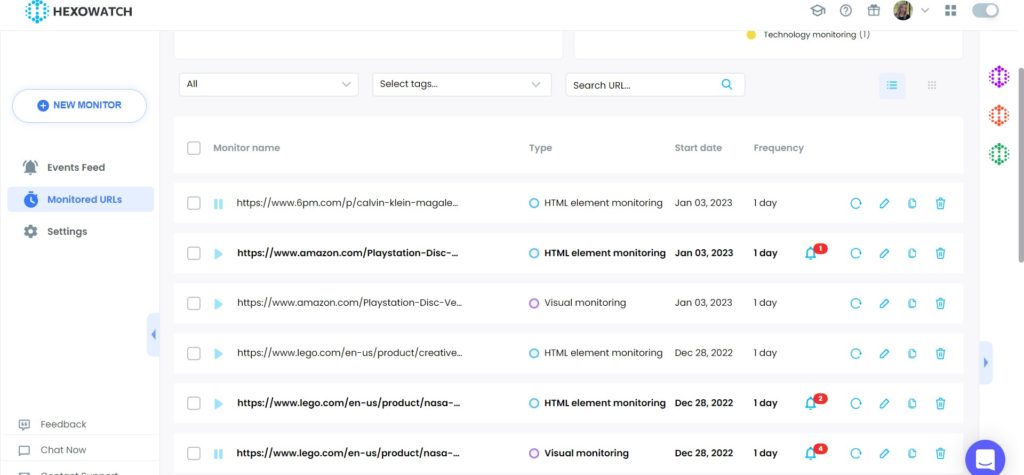
Task: Open the Select tags dropdown
Action: pyautogui.click(x=462, y=84)
